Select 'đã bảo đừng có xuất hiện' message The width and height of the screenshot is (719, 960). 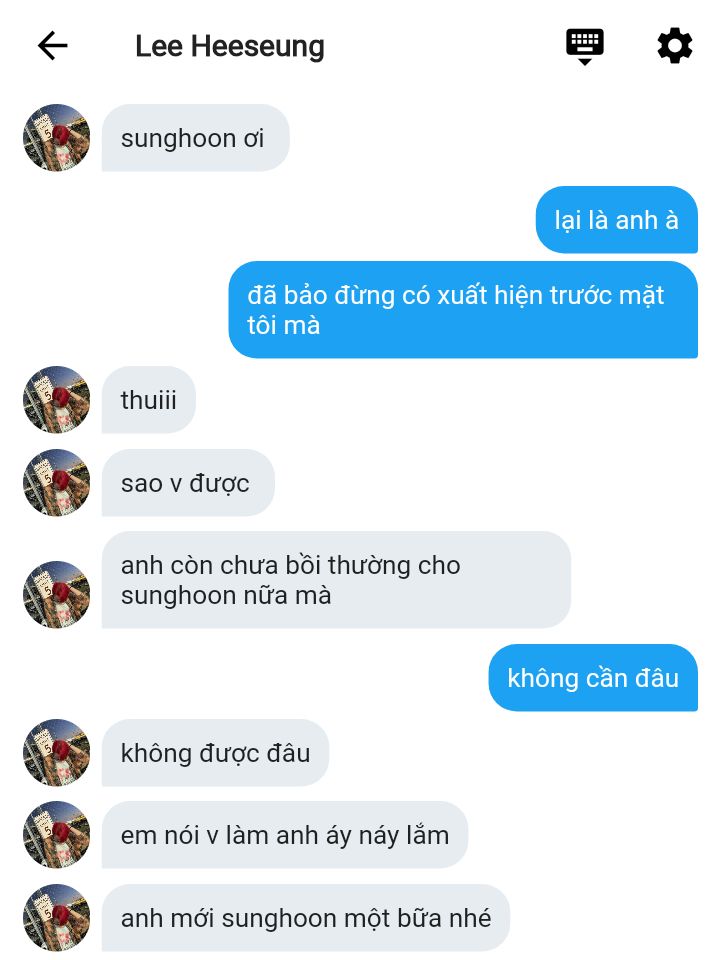point(463,310)
